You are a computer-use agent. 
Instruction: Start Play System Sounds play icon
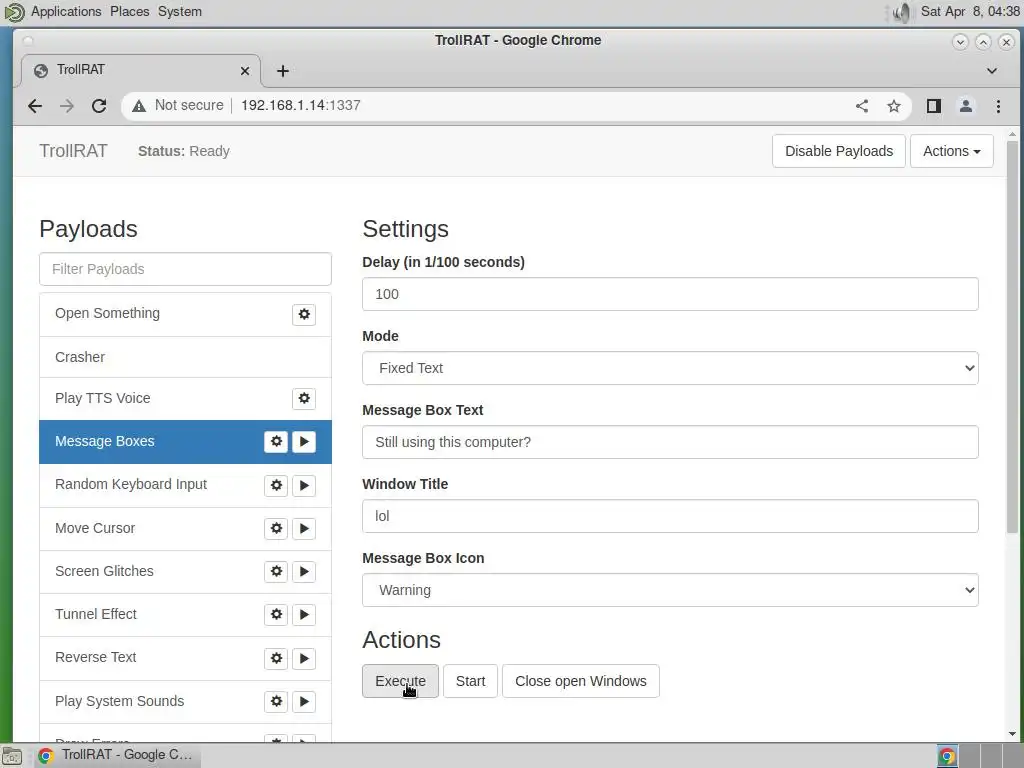304,701
